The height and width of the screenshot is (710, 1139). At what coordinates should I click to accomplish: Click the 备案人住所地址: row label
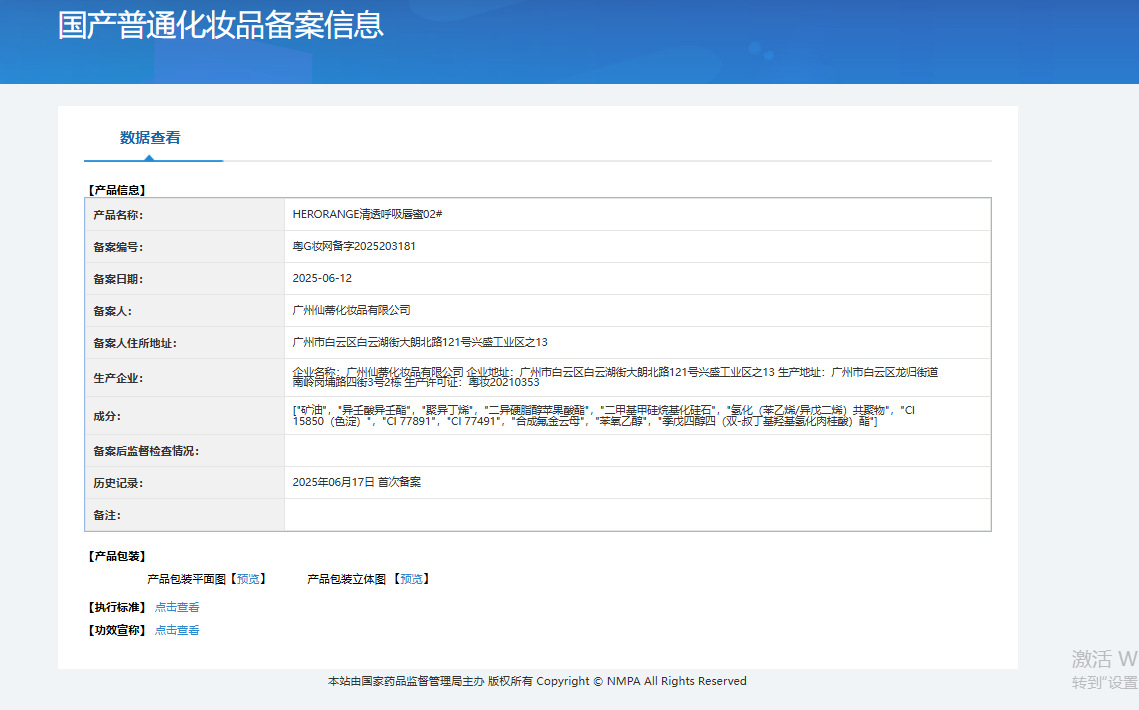coord(135,343)
